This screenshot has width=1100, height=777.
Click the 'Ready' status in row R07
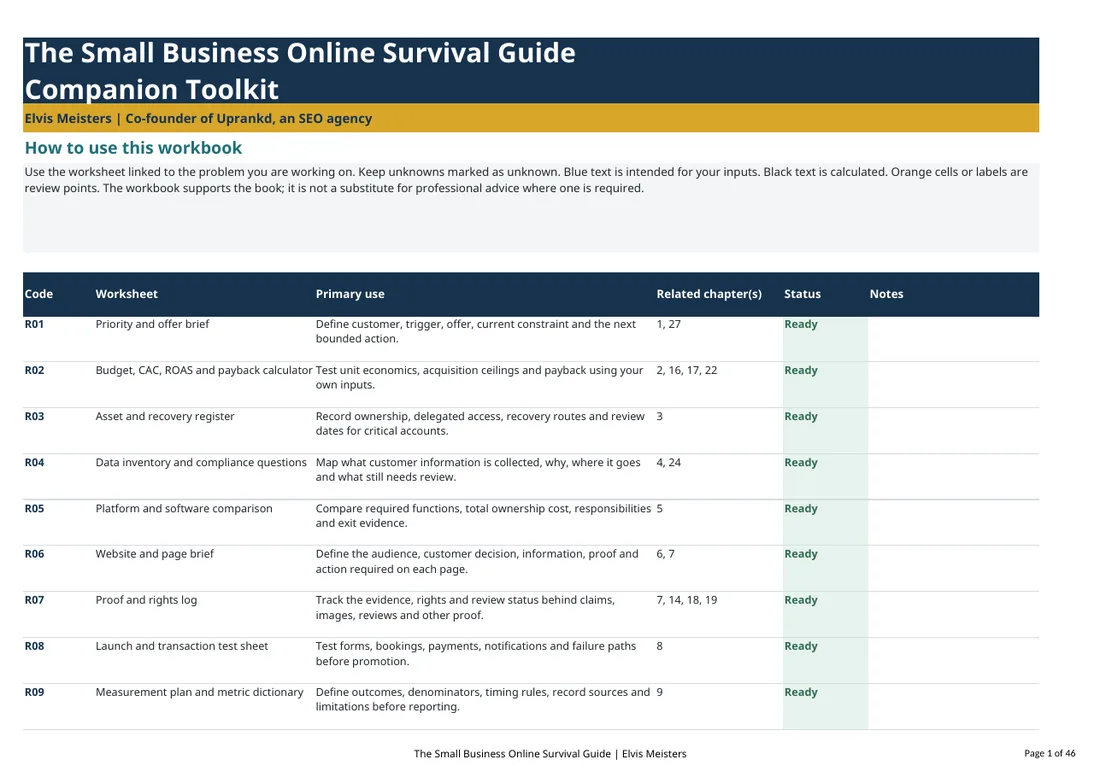801,601
